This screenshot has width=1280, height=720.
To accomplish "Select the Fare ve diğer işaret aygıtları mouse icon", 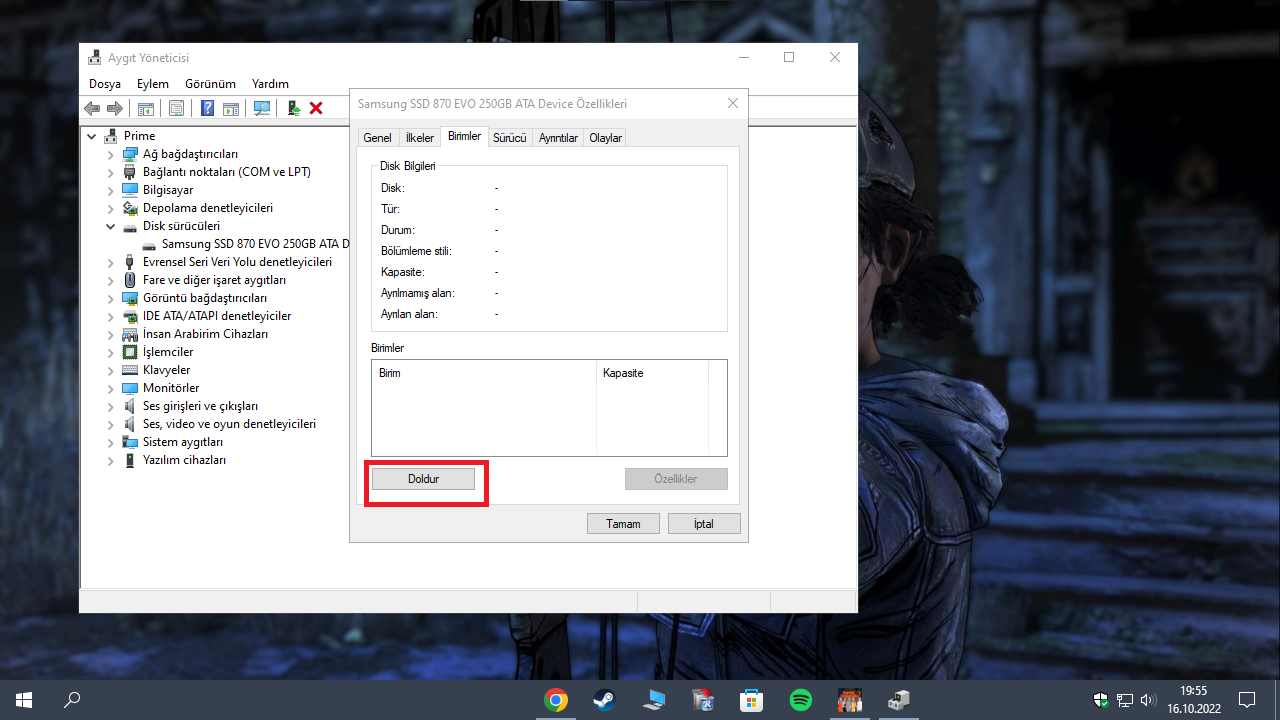I will [x=130, y=280].
